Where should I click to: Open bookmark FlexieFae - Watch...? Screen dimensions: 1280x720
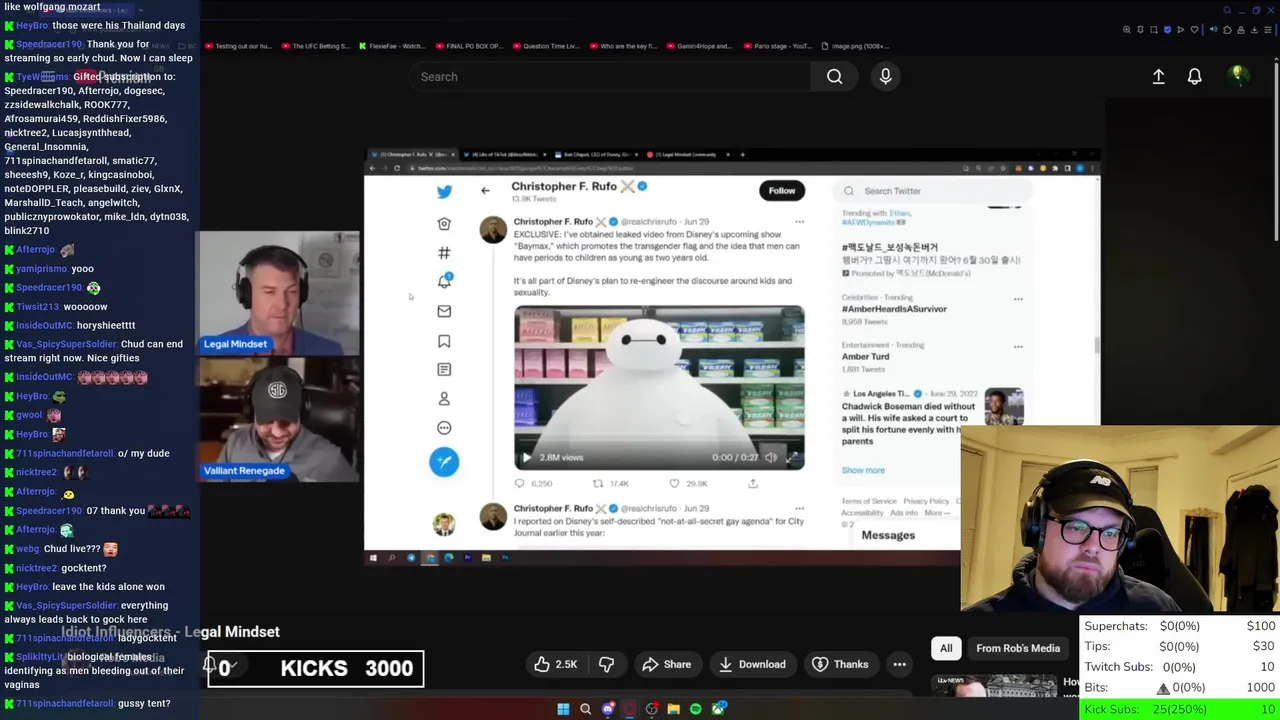(392, 46)
